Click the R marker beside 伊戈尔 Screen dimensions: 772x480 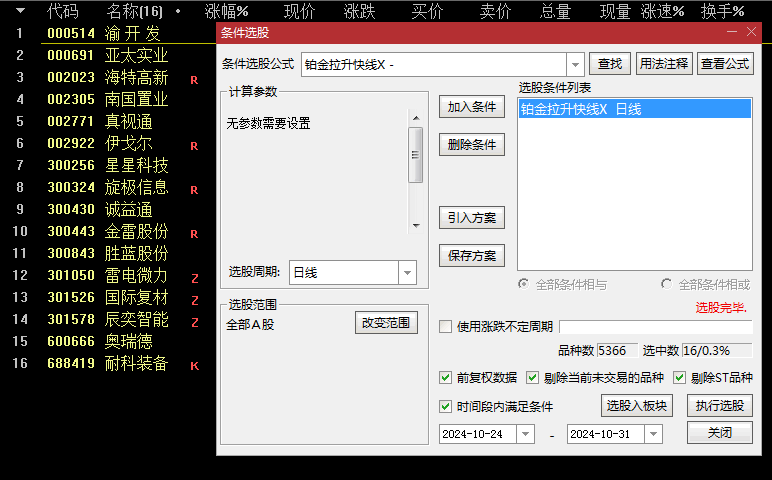pyautogui.click(x=194, y=146)
